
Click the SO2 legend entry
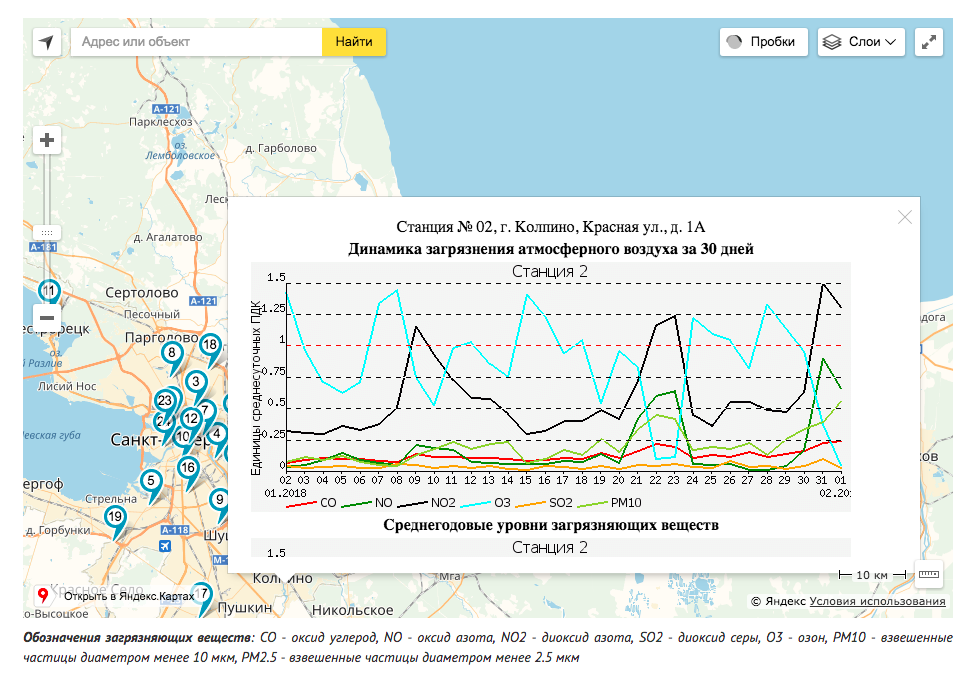click(546, 503)
